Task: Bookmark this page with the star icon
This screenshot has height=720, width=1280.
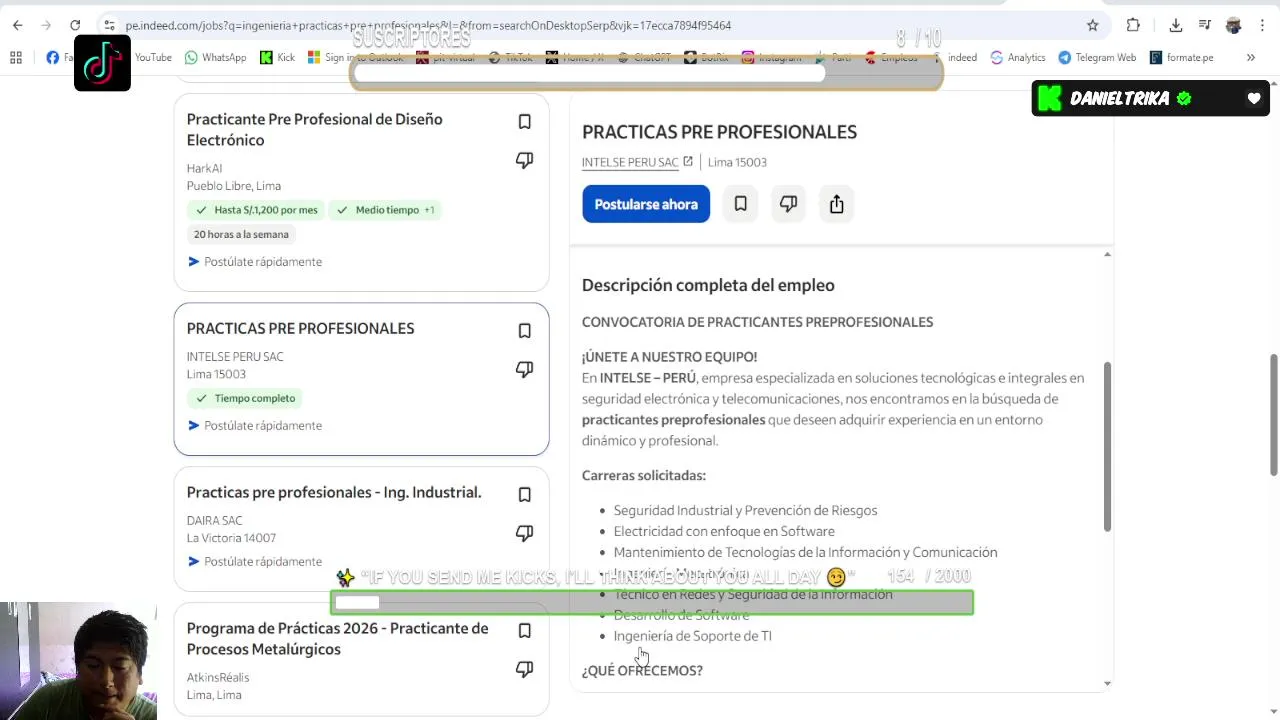Action: 1092,25
